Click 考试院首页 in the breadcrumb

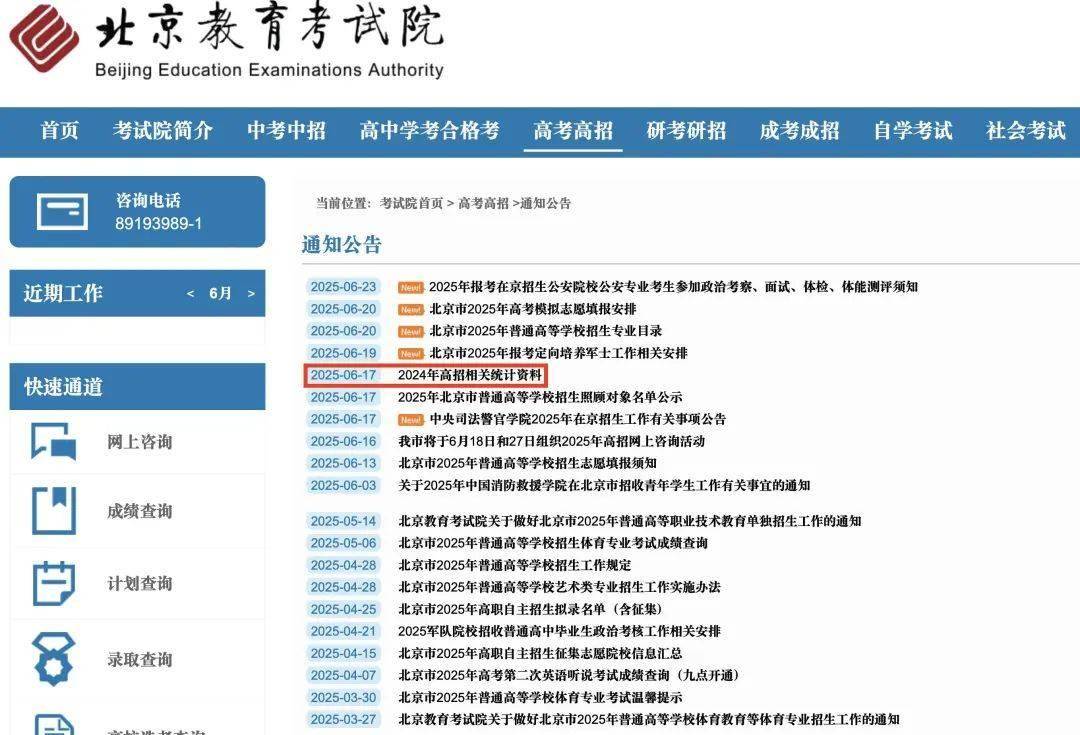click(411, 203)
